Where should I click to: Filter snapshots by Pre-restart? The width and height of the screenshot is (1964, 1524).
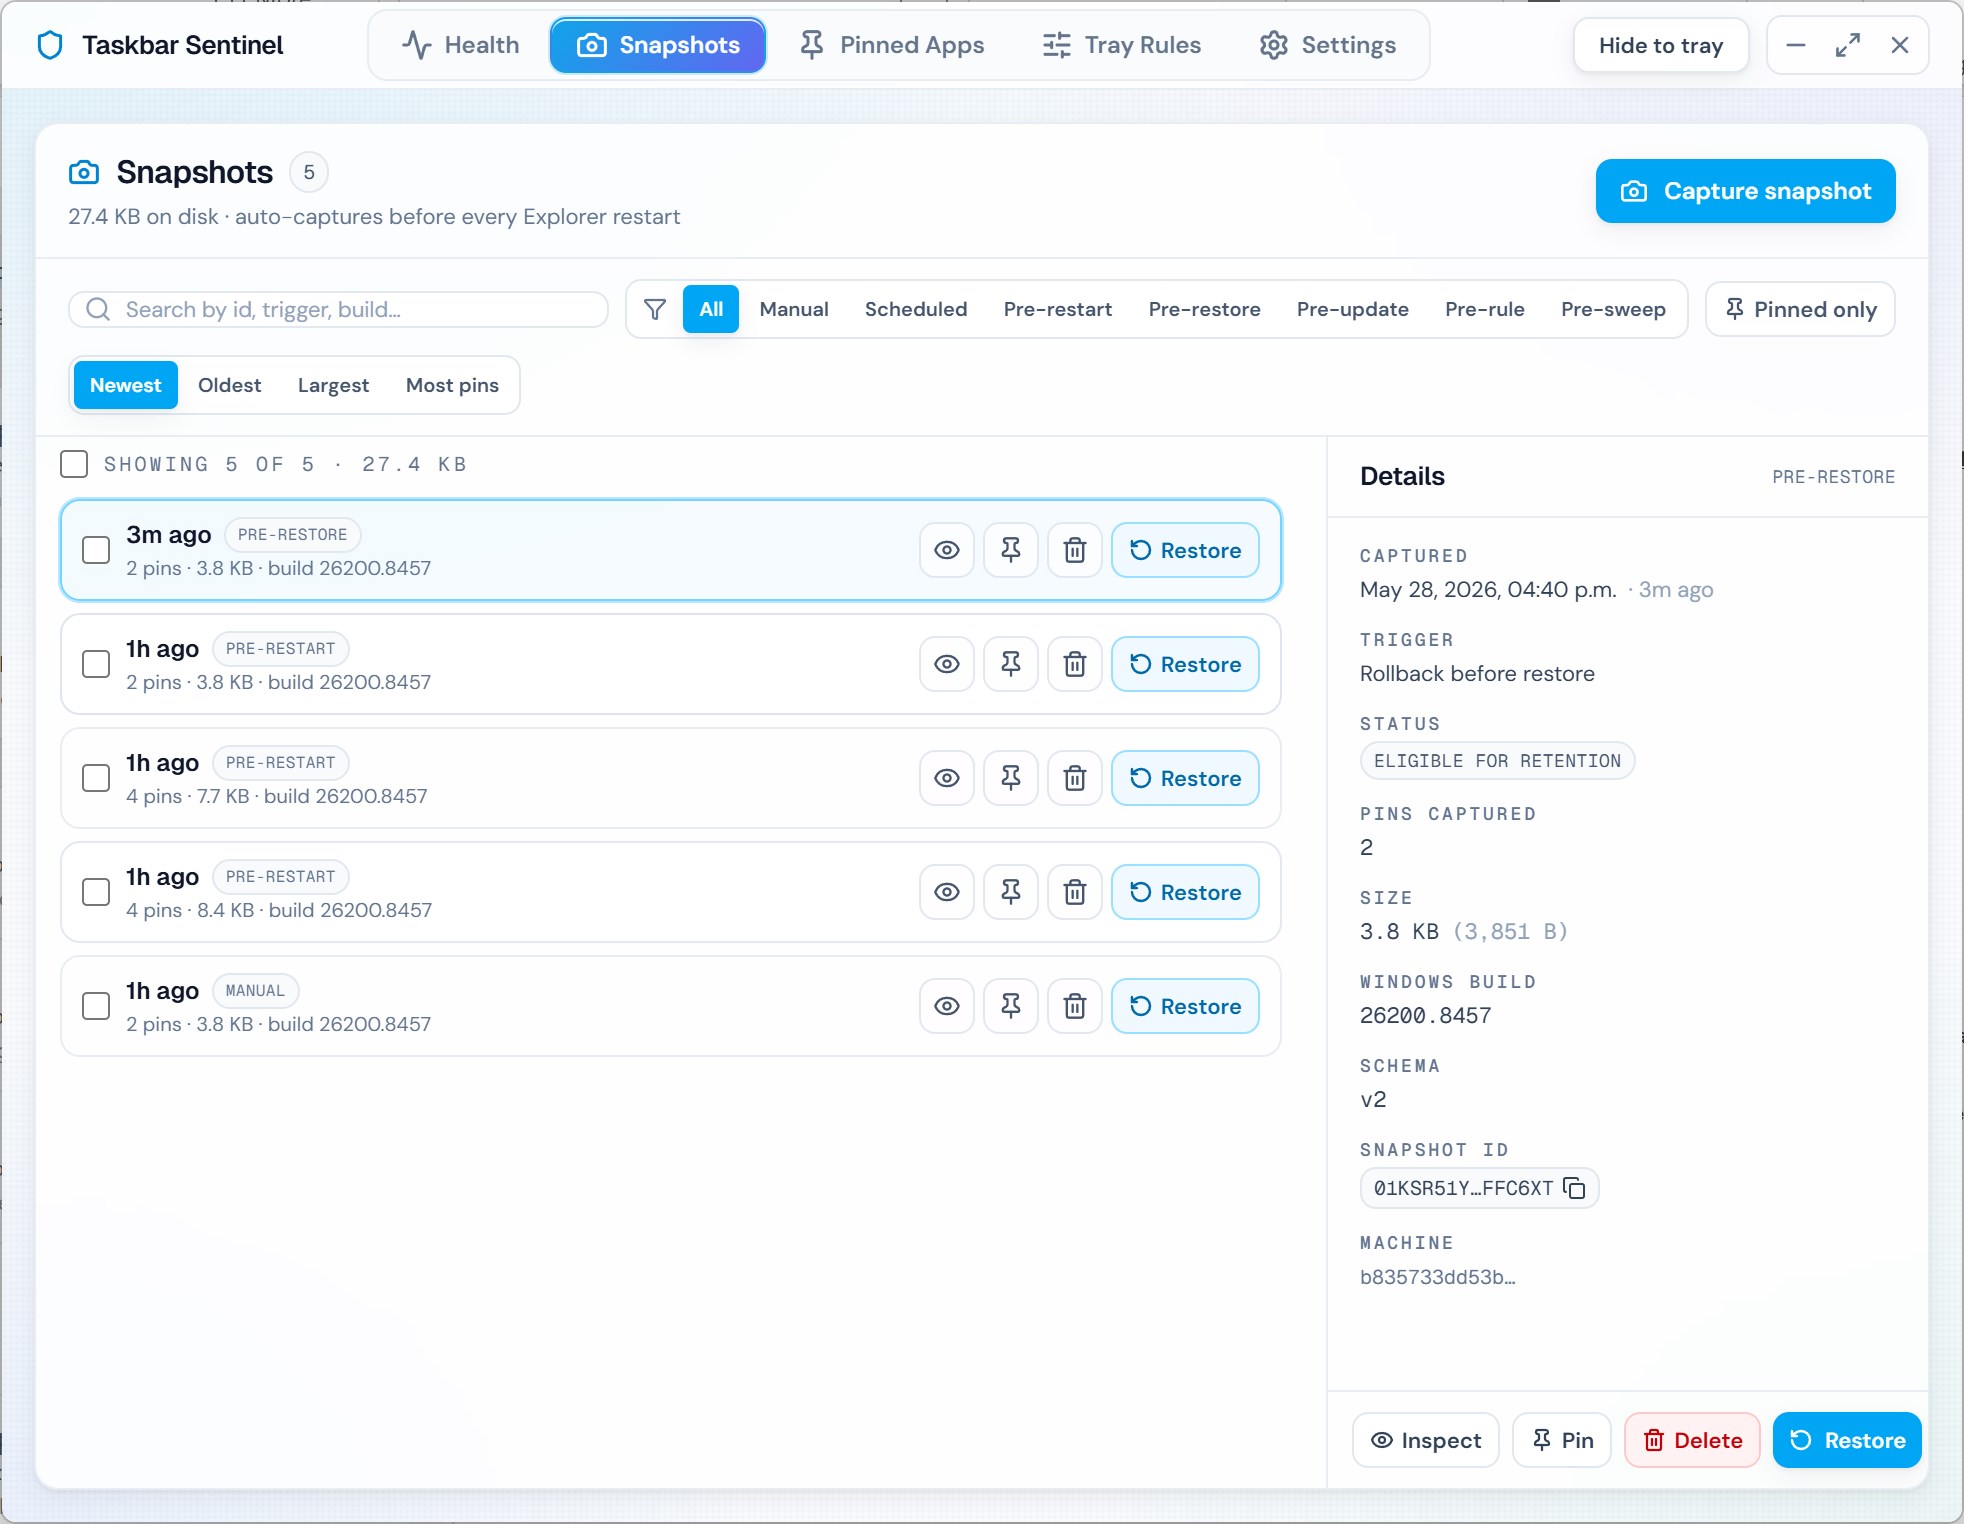pos(1058,309)
